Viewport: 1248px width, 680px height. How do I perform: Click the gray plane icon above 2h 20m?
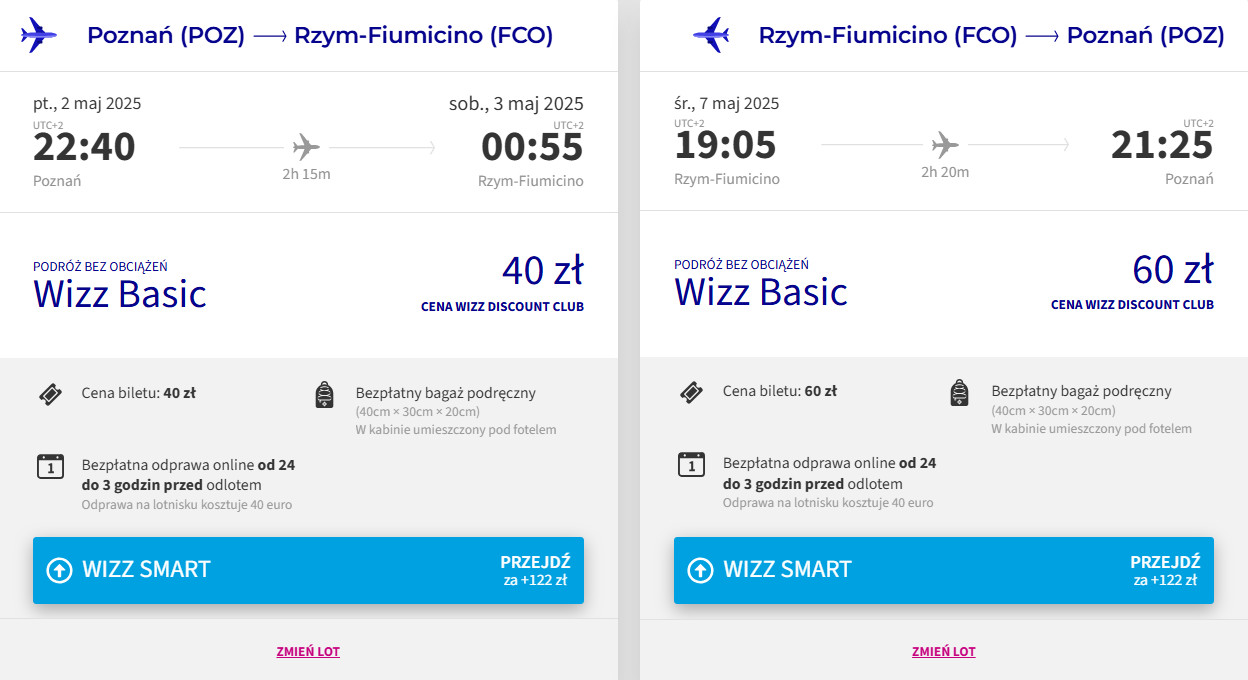pyautogui.click(x=944, y=146)
